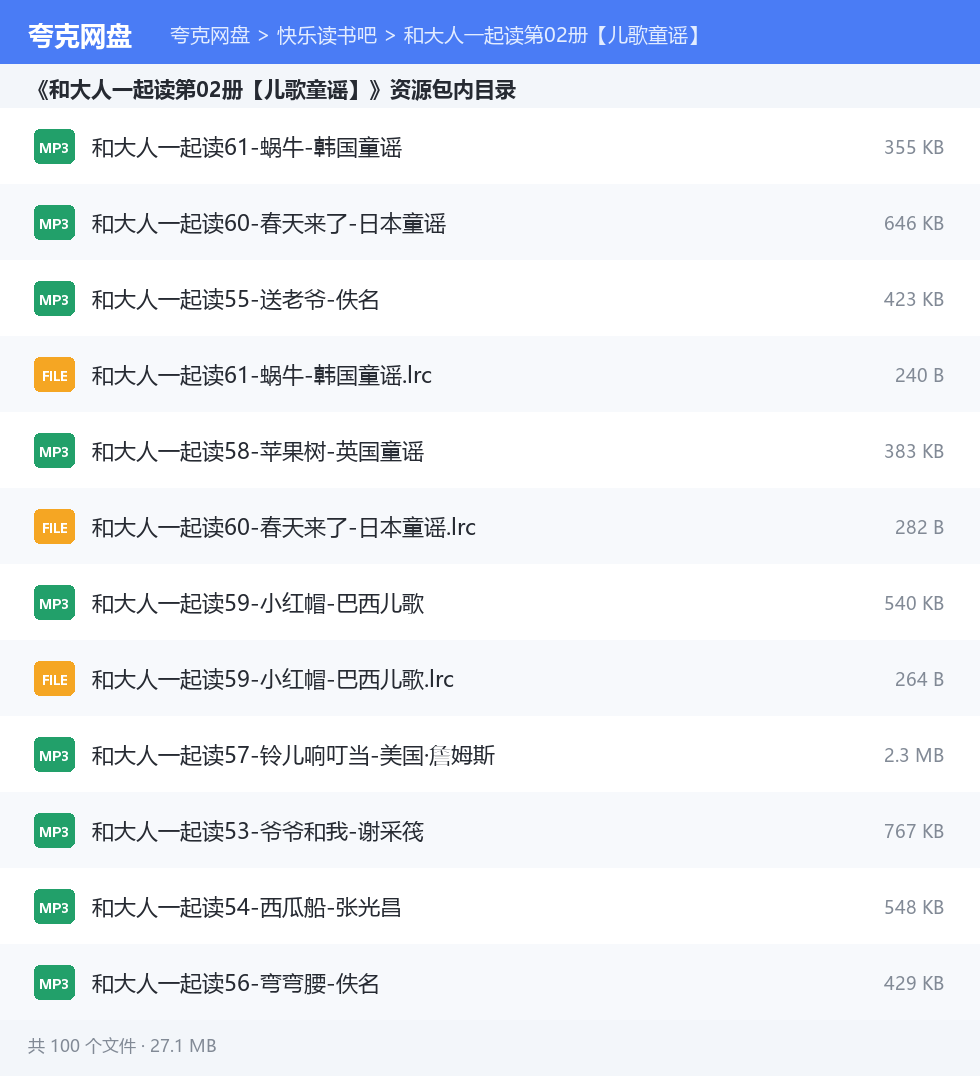Navigate to 快乐读书吧 breadcrumb folder
Screen dimensions: 980x1076
coord(327,36)
